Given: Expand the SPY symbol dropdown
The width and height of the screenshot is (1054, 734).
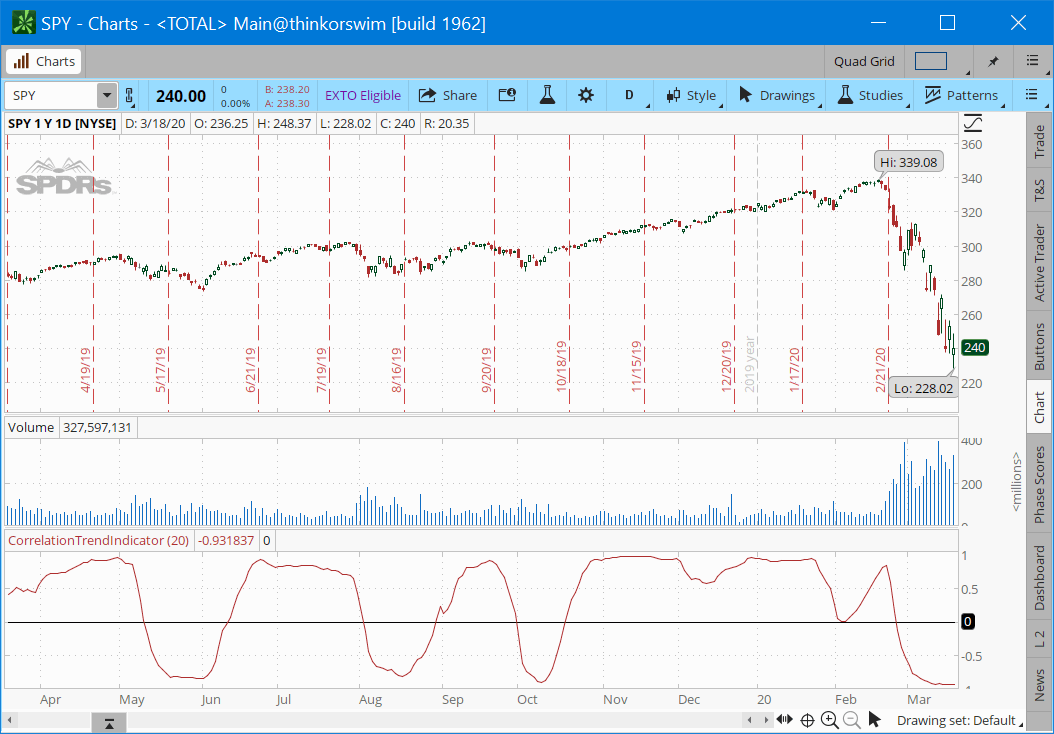Looking at the screenshot, I should (106, 96).
